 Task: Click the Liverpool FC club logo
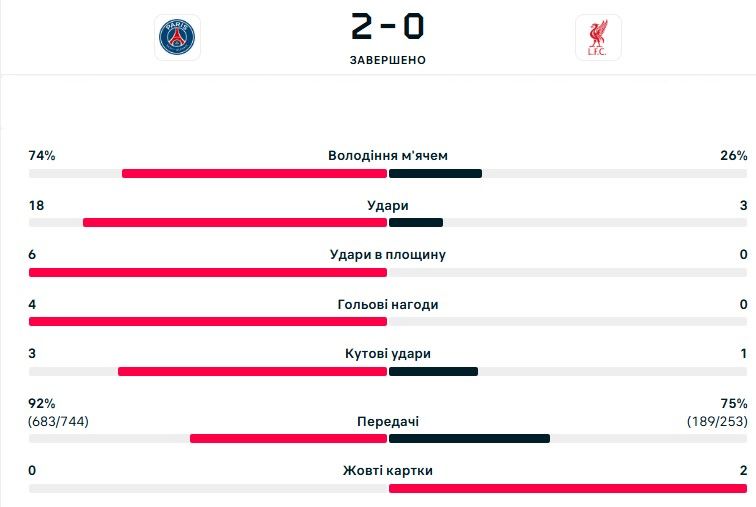point(597,38)
